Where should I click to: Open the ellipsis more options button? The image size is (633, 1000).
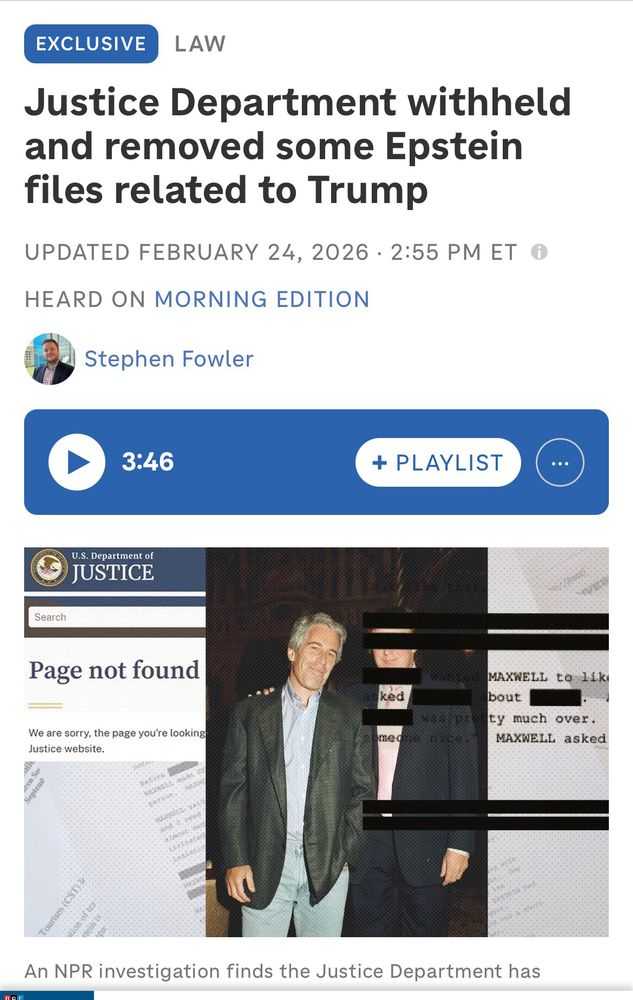[560, 462]
